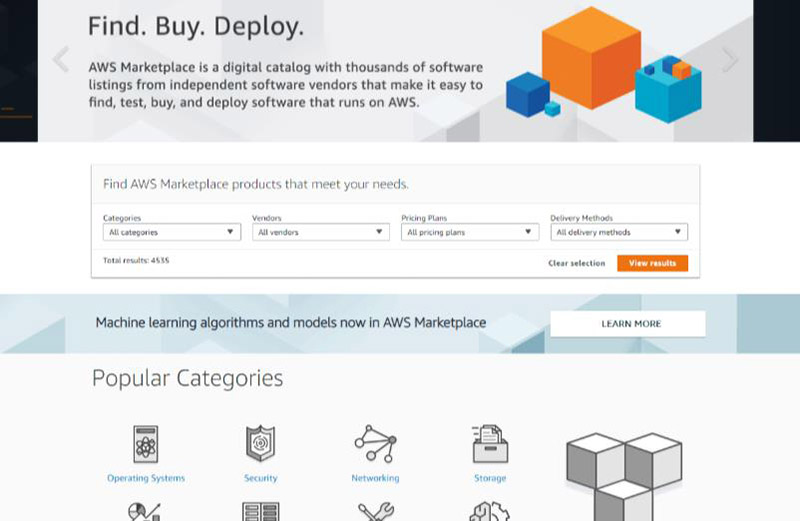Open the Networking category link
The image size is (800, 521).
(x=376, y=478)
